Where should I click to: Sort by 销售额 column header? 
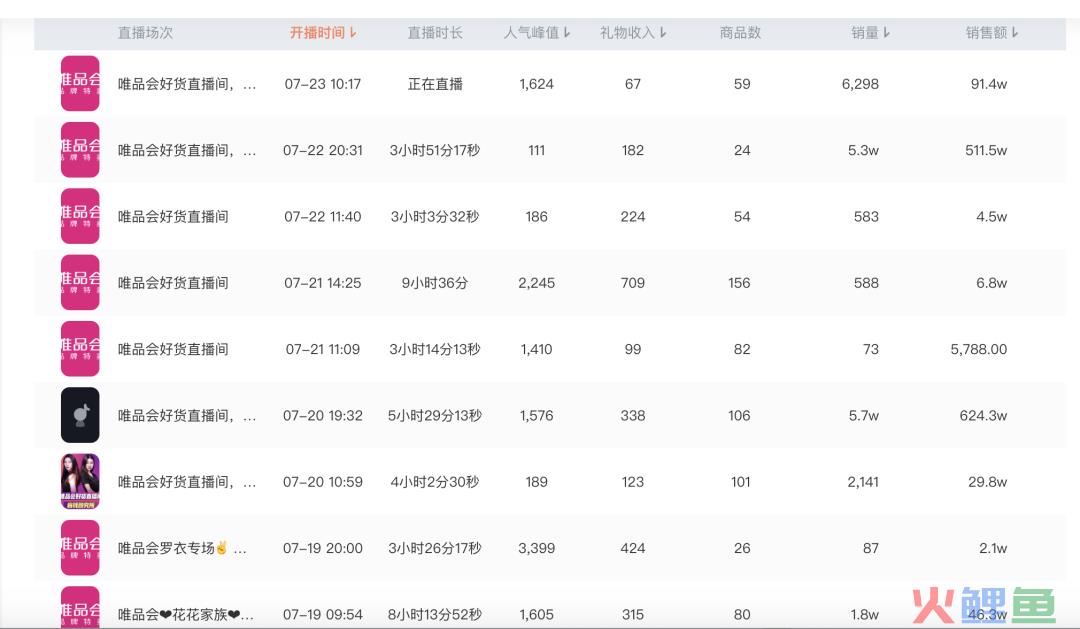pos(992,32)
